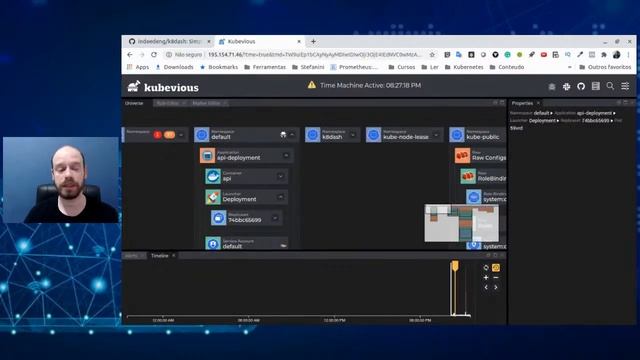The width and height of the screenshot is (640, 360).
Task: Select the k8dash namespace icon
Action: pyautogui.click(x=313, y=135)
